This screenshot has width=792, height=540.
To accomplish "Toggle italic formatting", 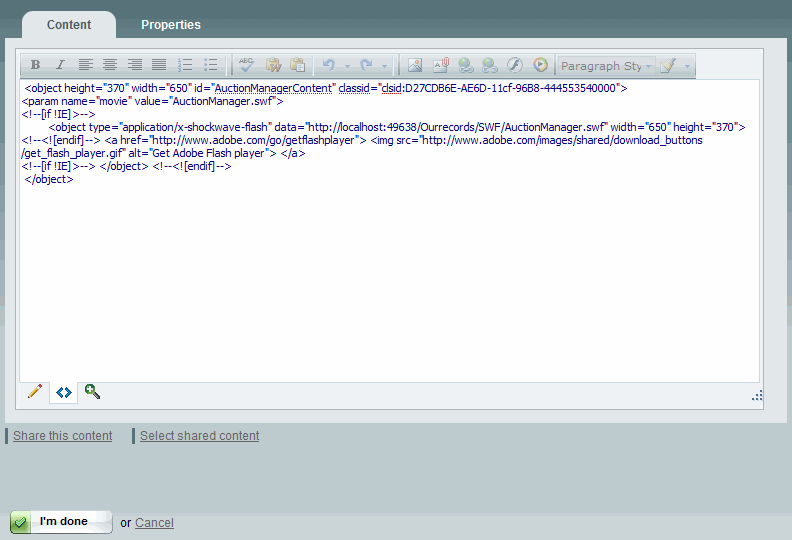I will click(x=60, y=65).
